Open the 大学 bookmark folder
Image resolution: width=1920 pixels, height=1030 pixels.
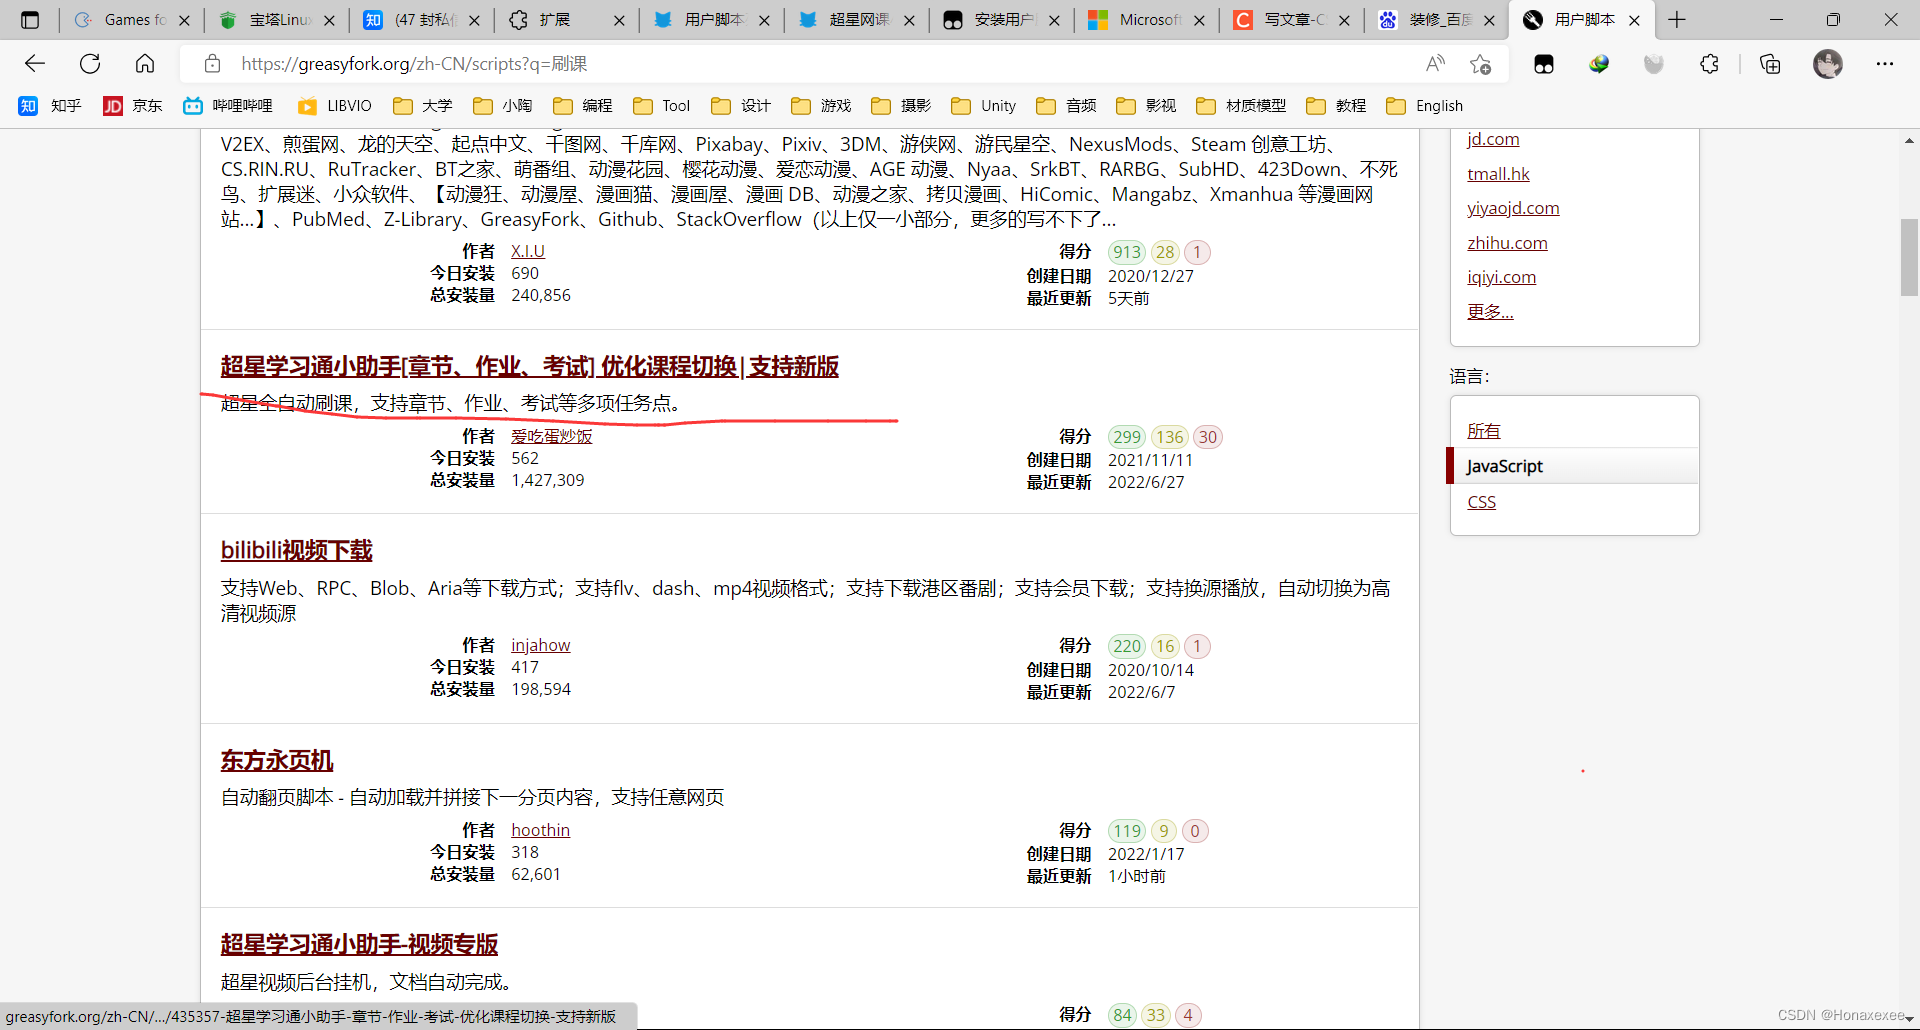tap(423, 106)
